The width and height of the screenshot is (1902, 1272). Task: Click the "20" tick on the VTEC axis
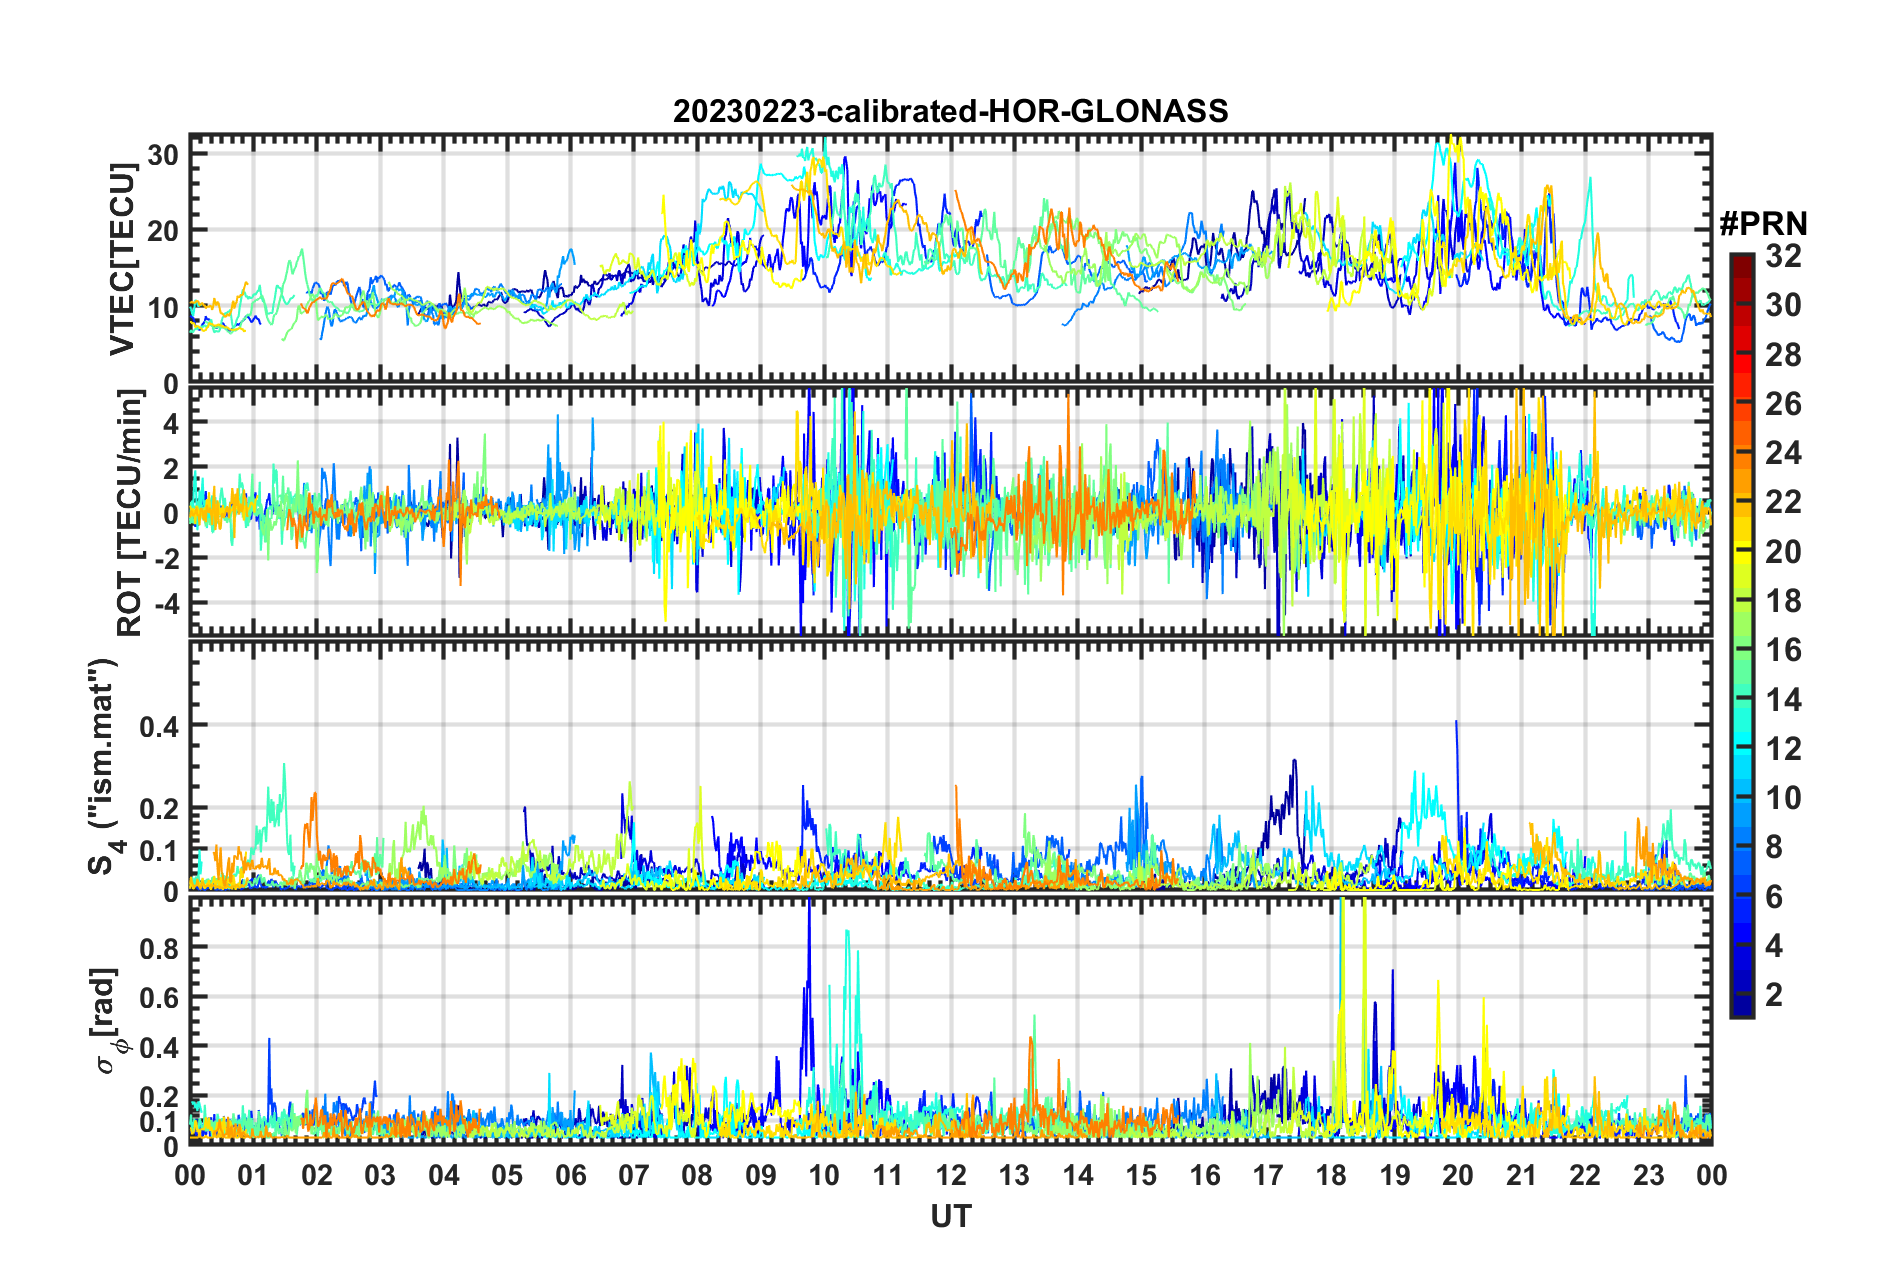[x=163, y=230]
